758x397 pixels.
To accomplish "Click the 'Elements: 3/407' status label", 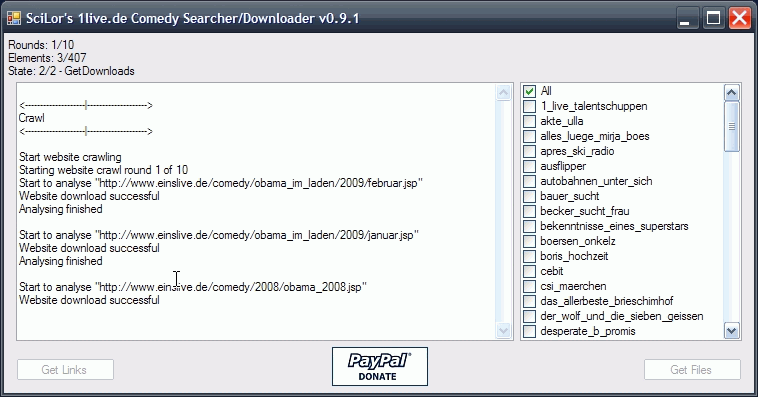I will 47,58.
